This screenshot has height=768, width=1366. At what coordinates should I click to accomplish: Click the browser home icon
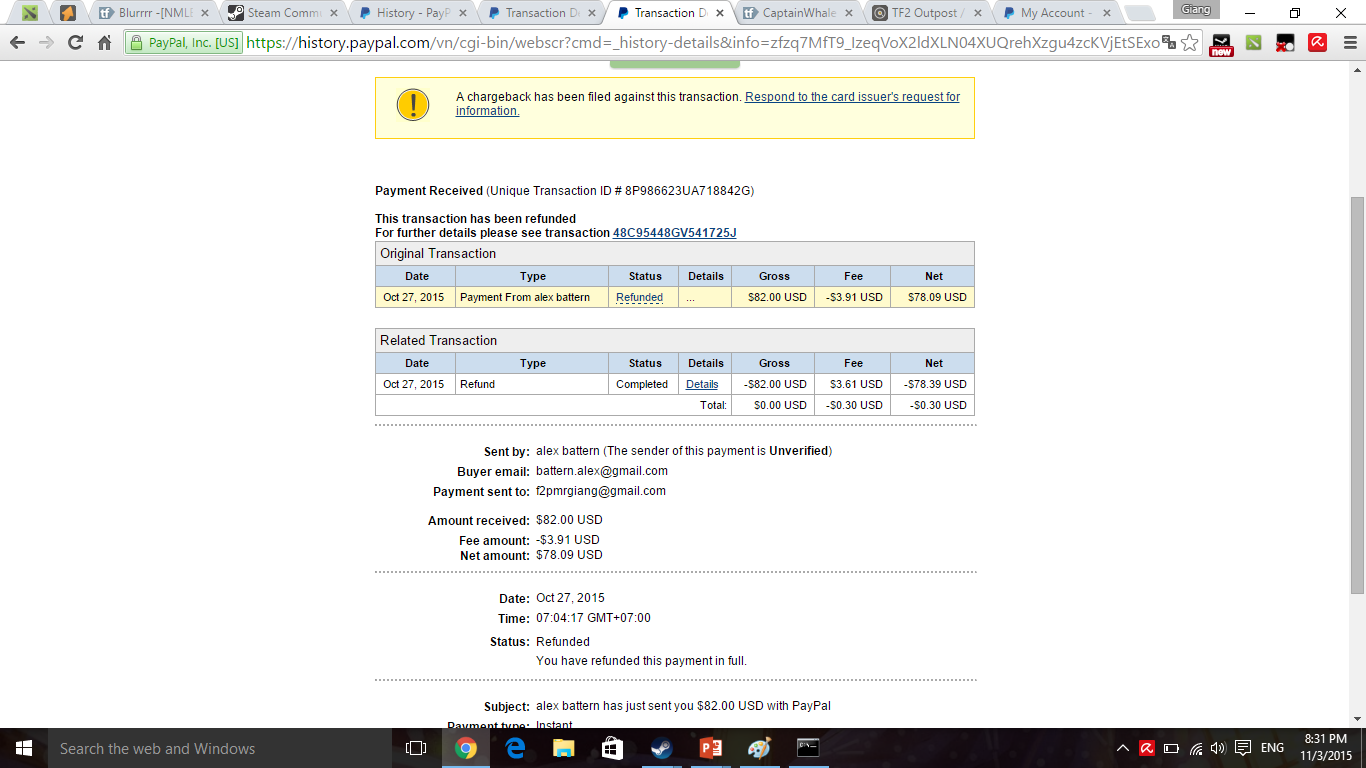point(104,43)
